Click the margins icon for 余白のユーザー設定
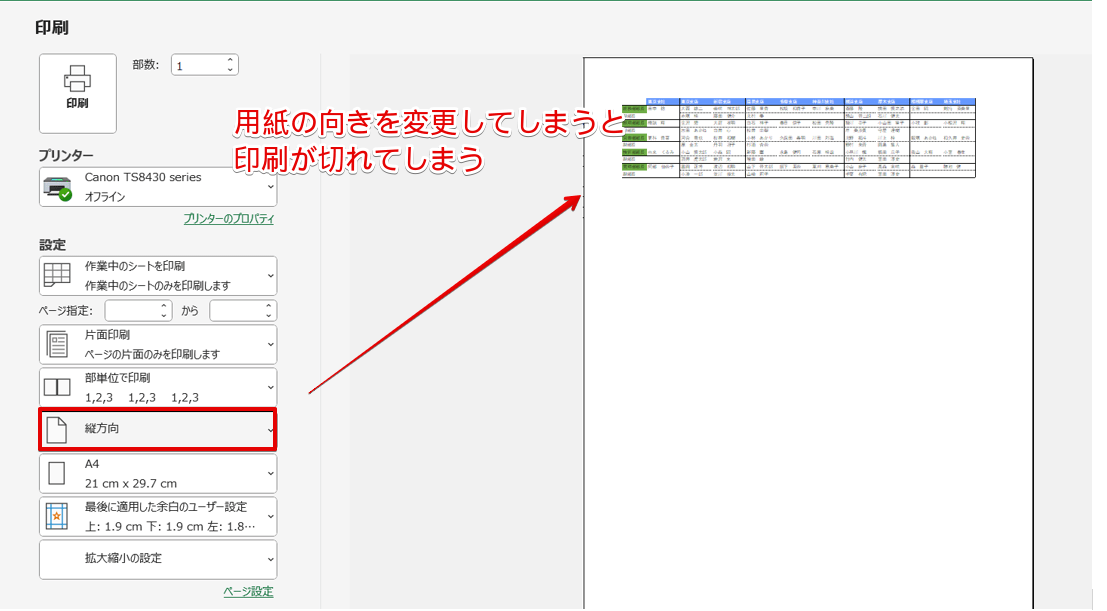The width and height of the screenshot is (1107, 611). [56, 517]
